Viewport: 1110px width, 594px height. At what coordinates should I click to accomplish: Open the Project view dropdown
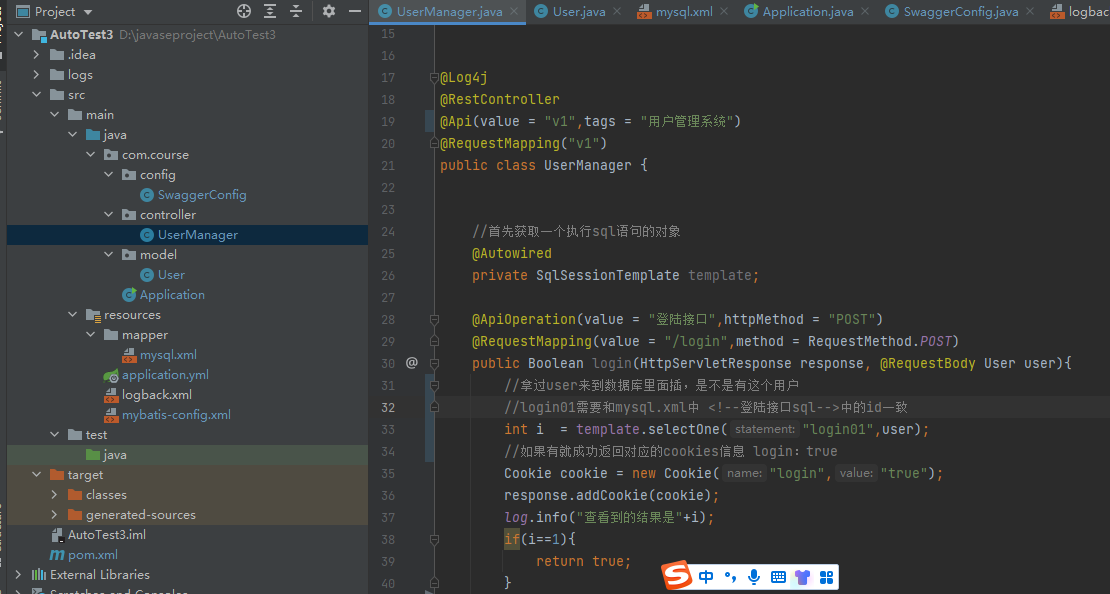[x=88, y=12]
